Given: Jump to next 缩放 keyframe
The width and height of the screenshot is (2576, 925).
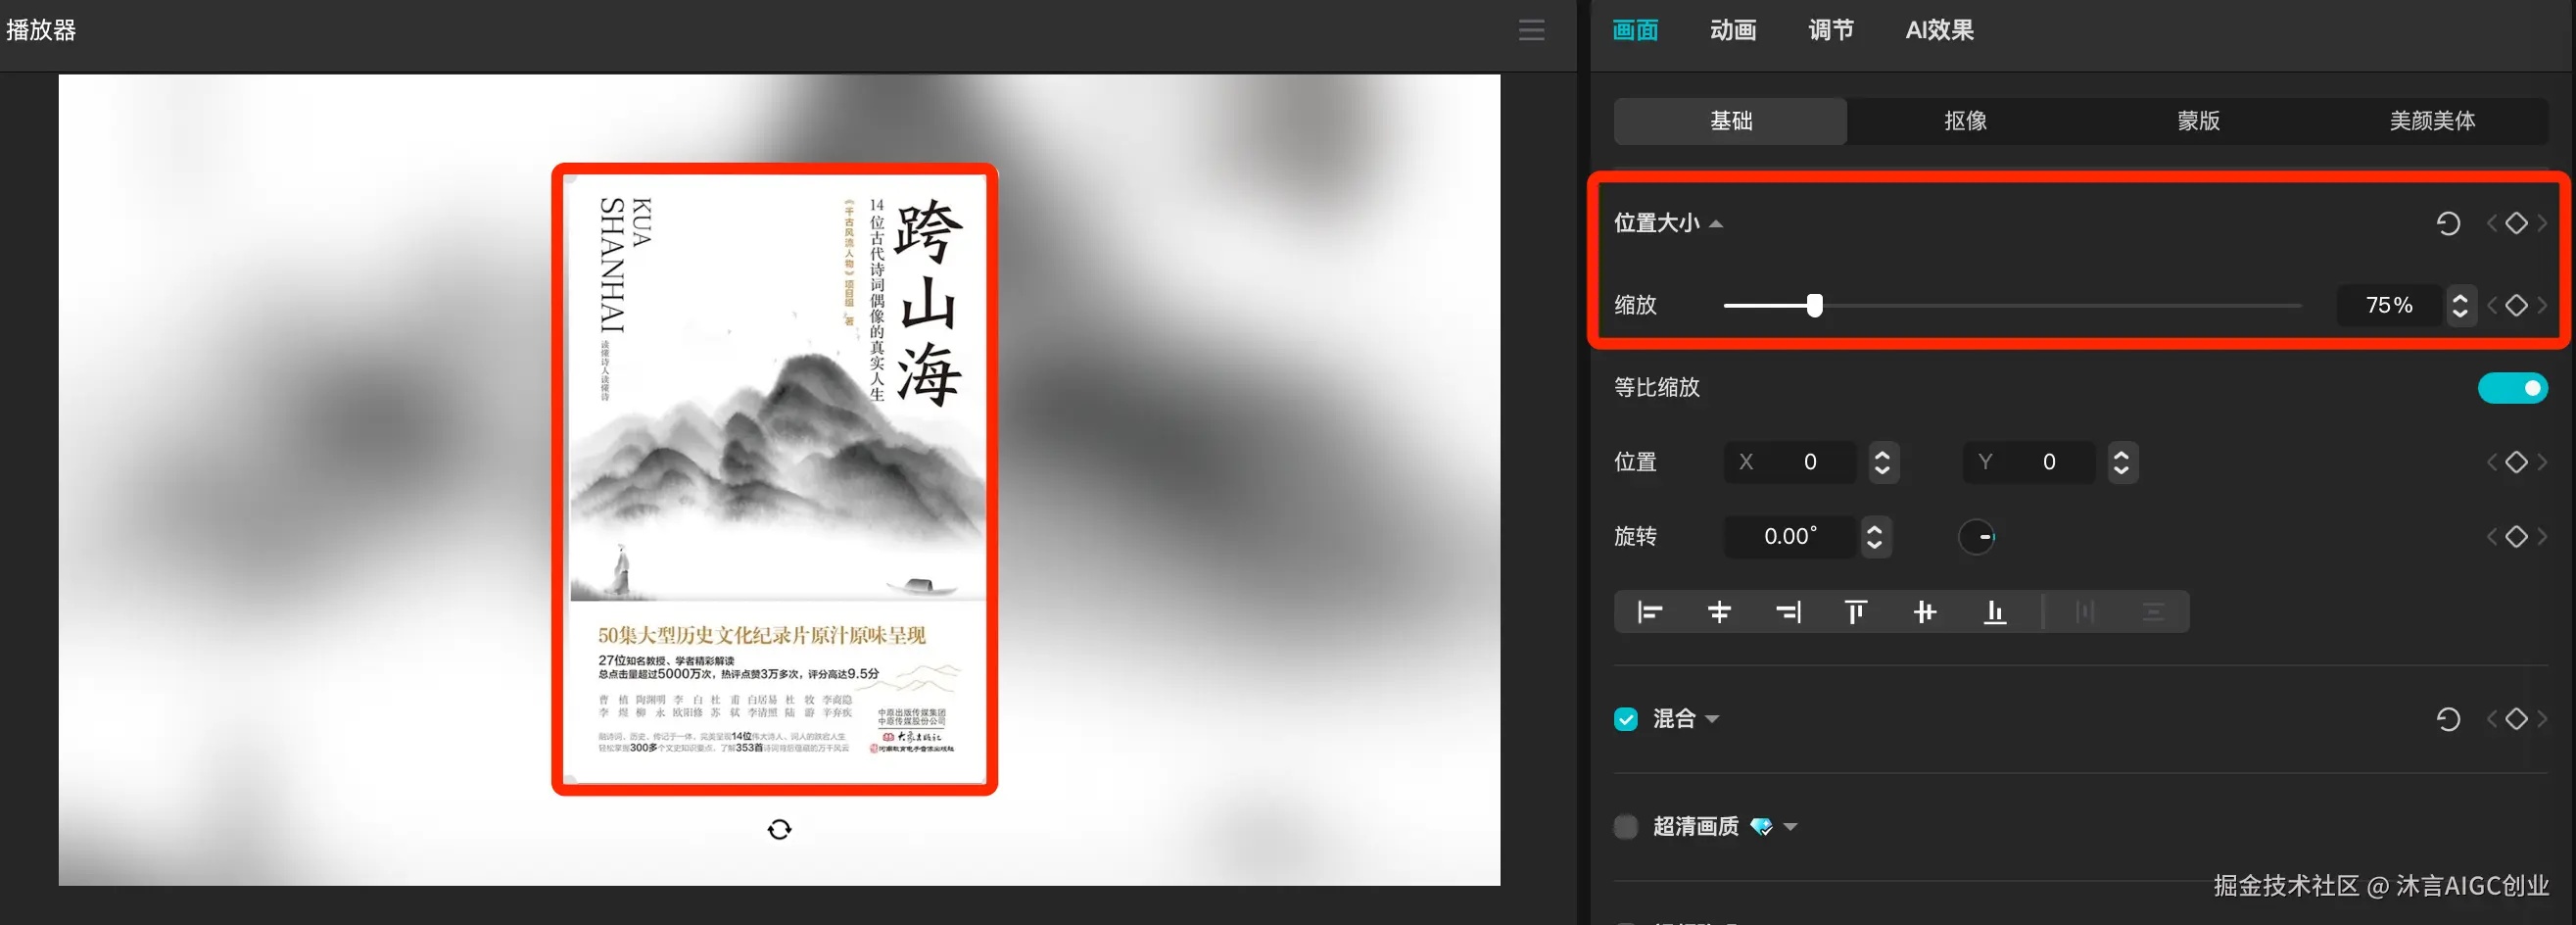Looking at the screenshot, I should pos(2541,305).
